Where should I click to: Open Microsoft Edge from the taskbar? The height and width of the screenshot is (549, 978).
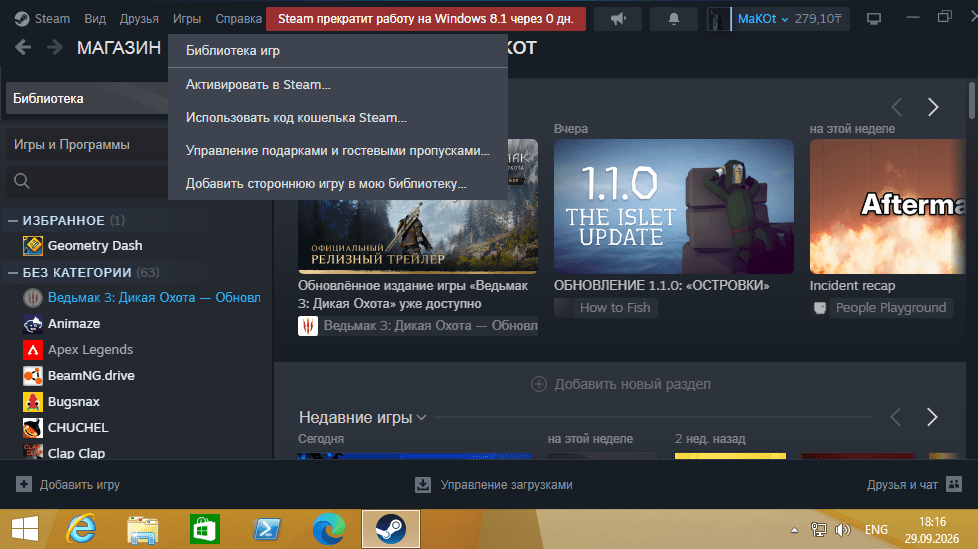pos(329,529)
